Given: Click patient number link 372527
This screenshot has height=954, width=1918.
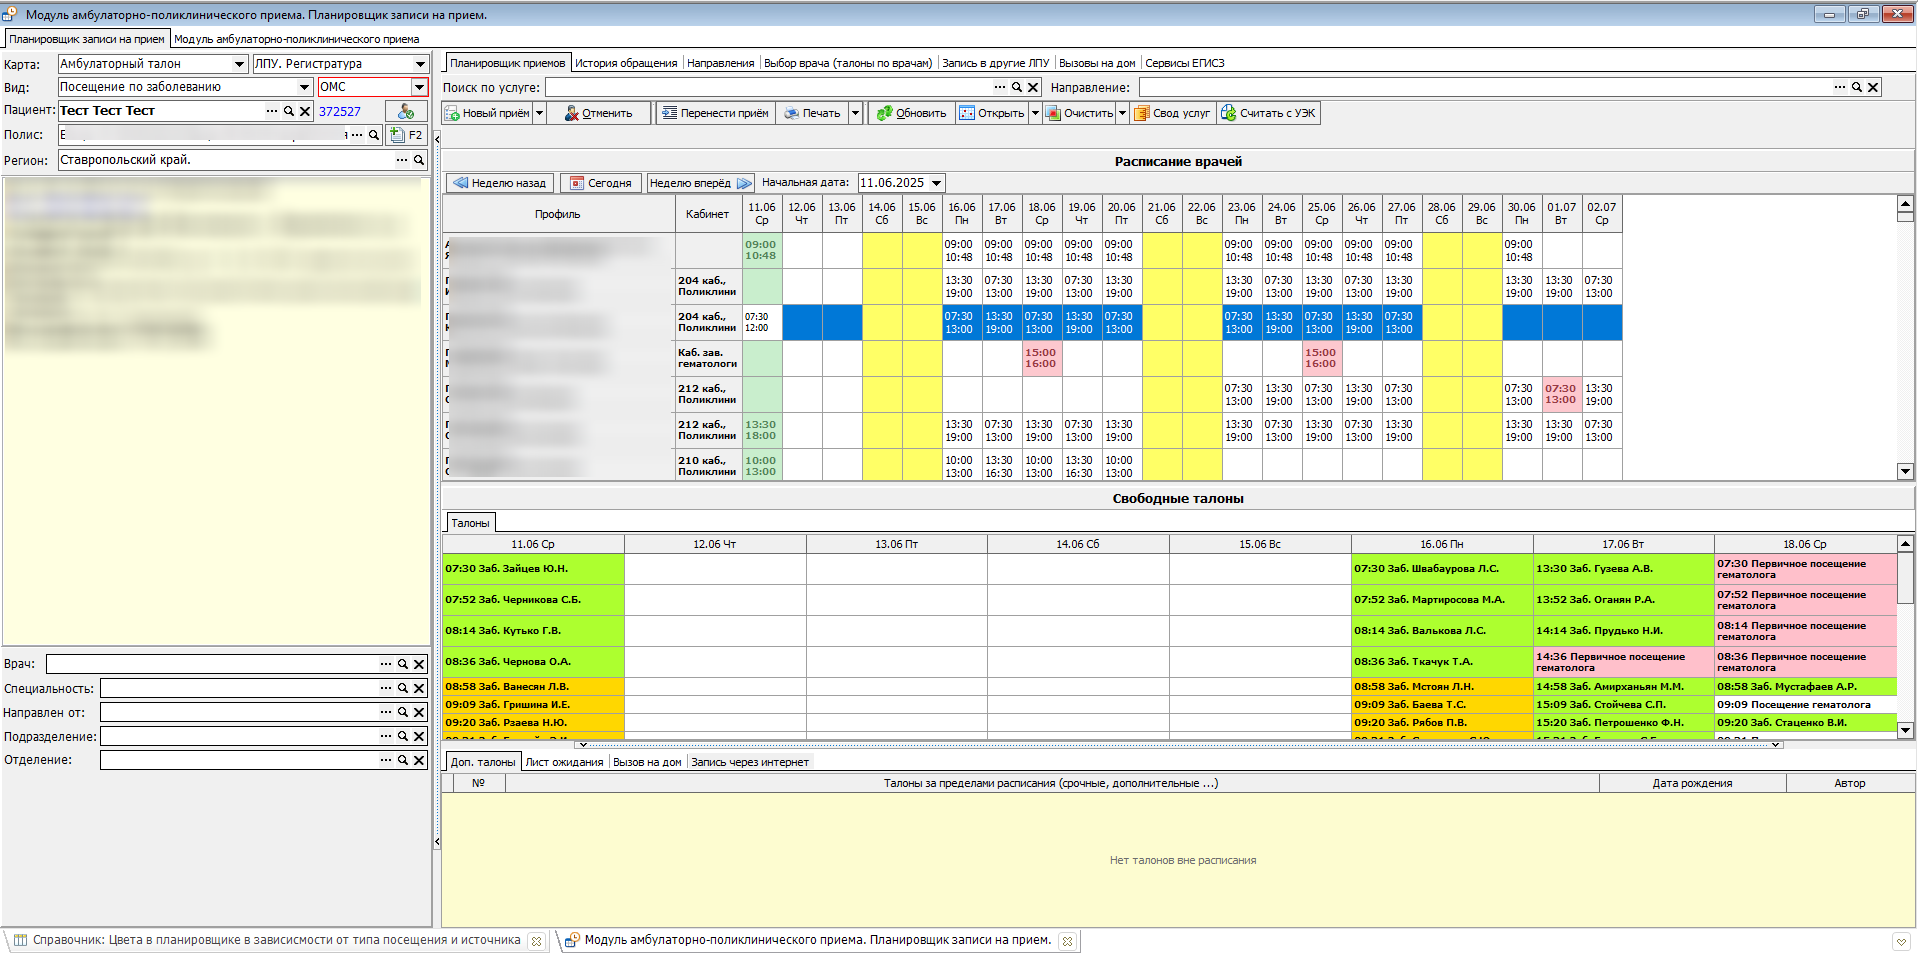Looking at the screenshot, I should [340, 112].
